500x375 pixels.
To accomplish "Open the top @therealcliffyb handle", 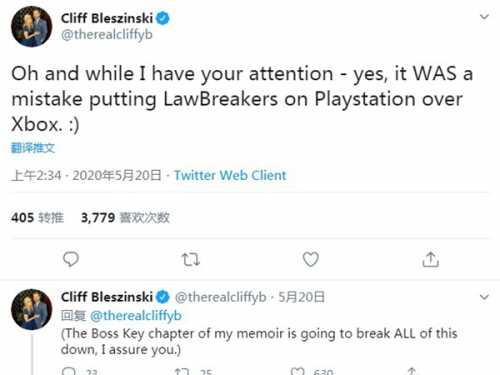I will 107,34.
